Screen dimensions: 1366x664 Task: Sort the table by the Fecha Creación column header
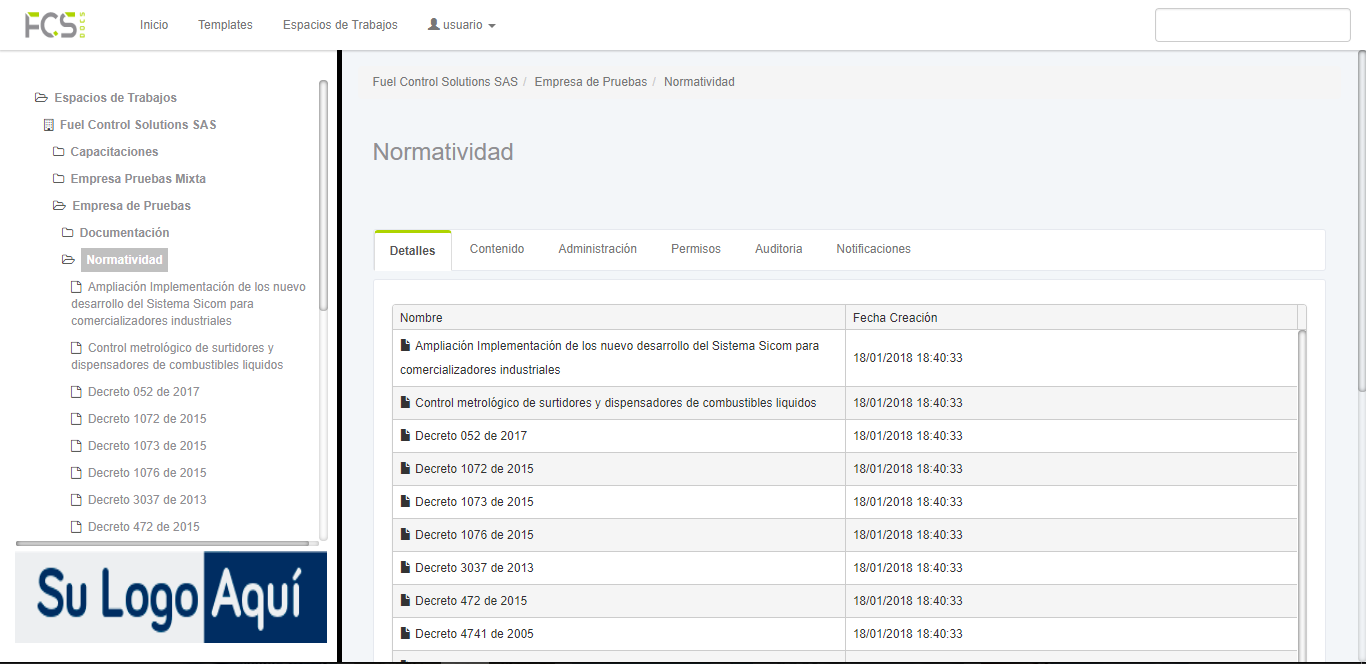click(895, 318)
